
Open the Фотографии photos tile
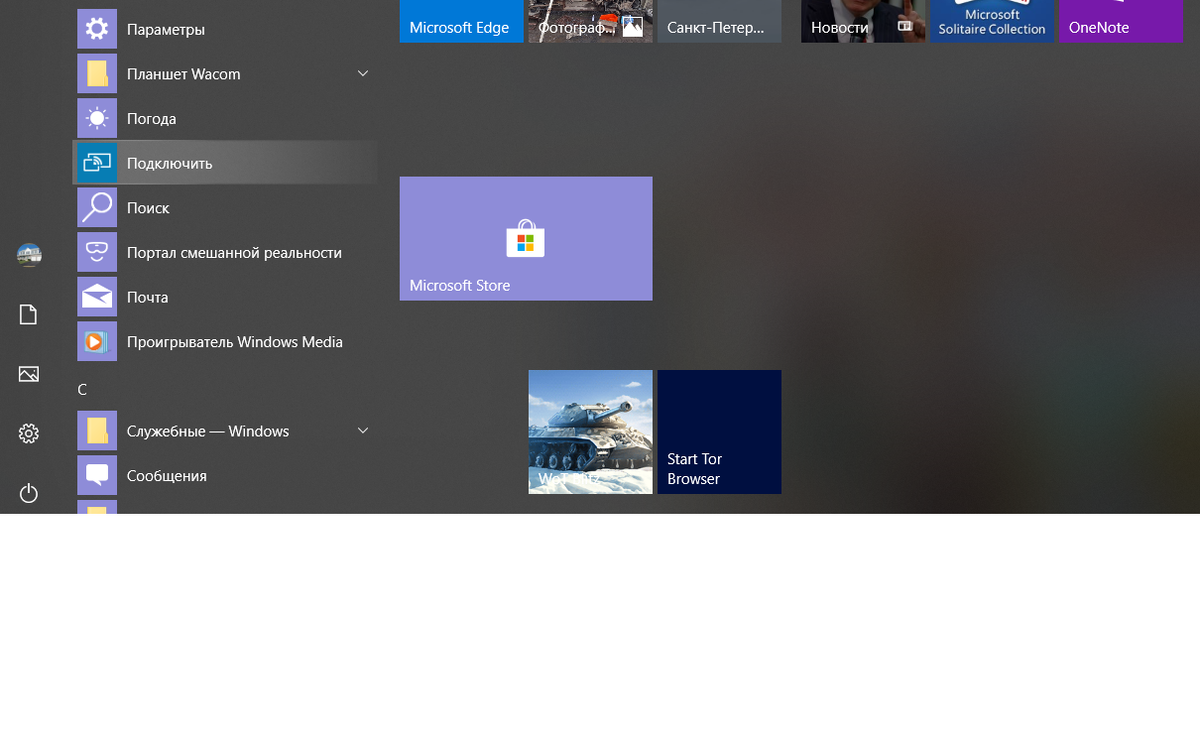590,21
